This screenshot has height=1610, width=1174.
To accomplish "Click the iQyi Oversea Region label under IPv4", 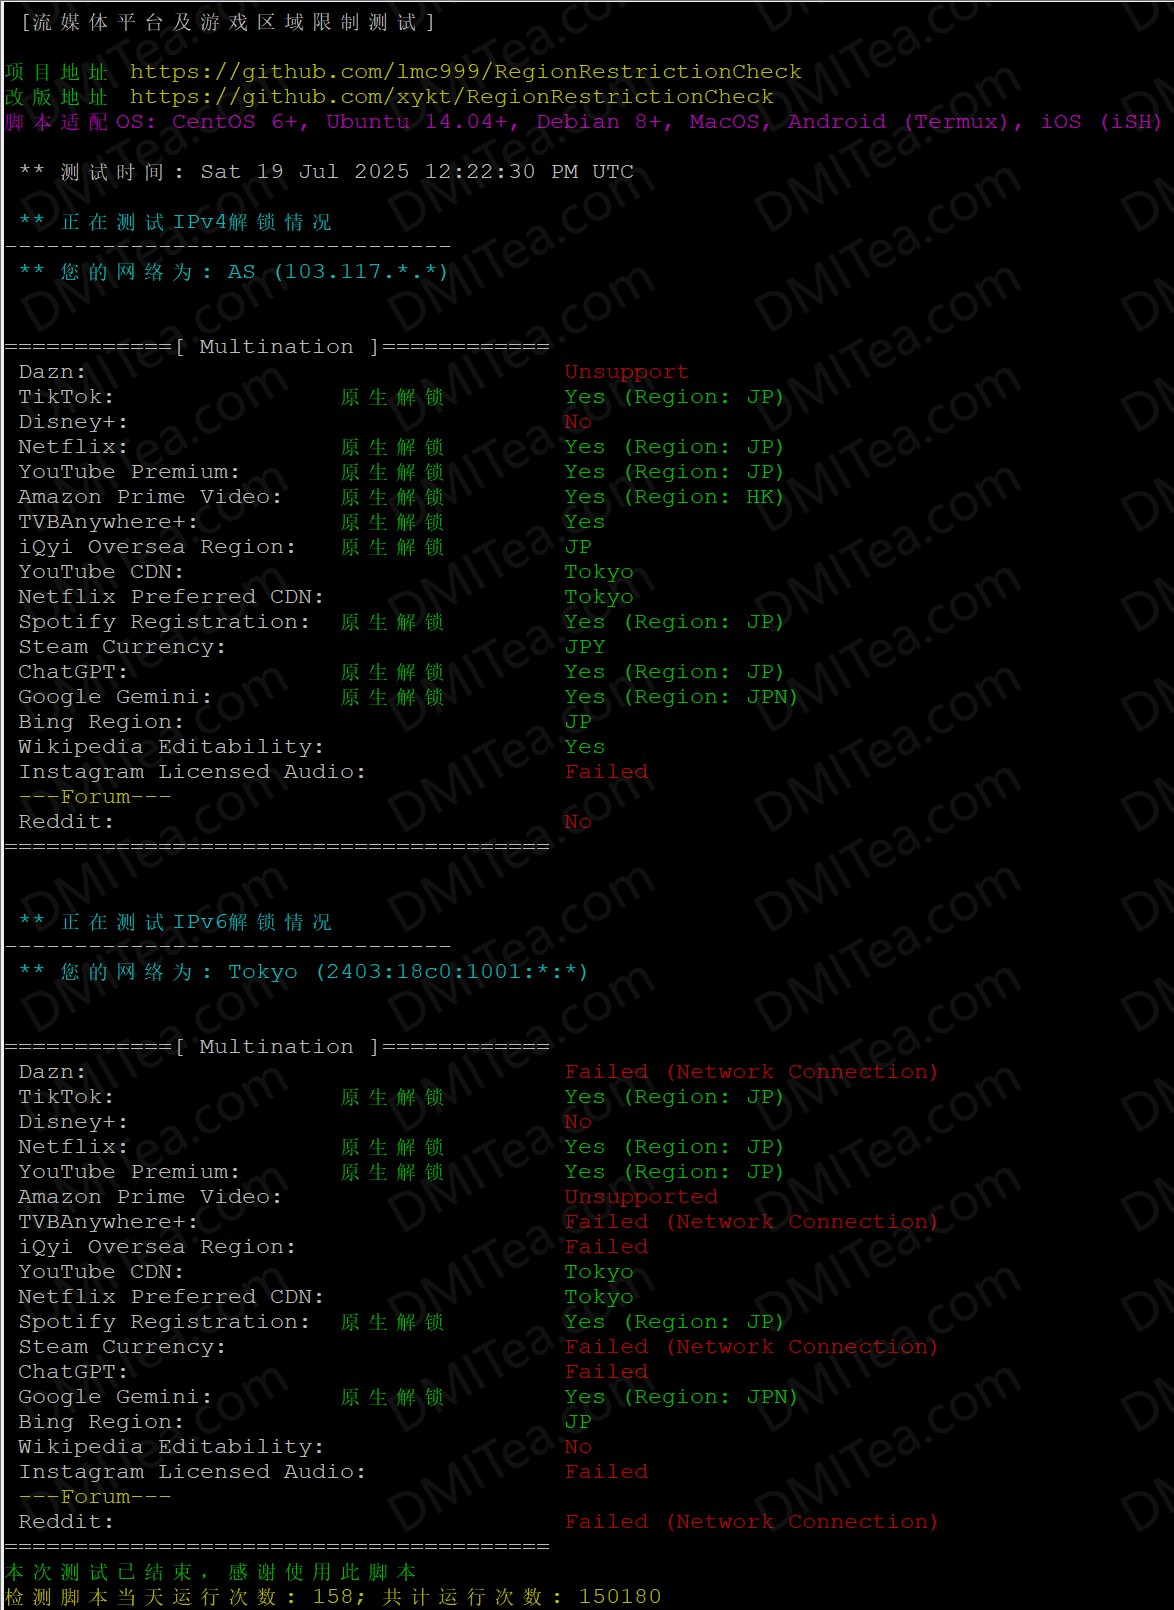I will (157, 547).
